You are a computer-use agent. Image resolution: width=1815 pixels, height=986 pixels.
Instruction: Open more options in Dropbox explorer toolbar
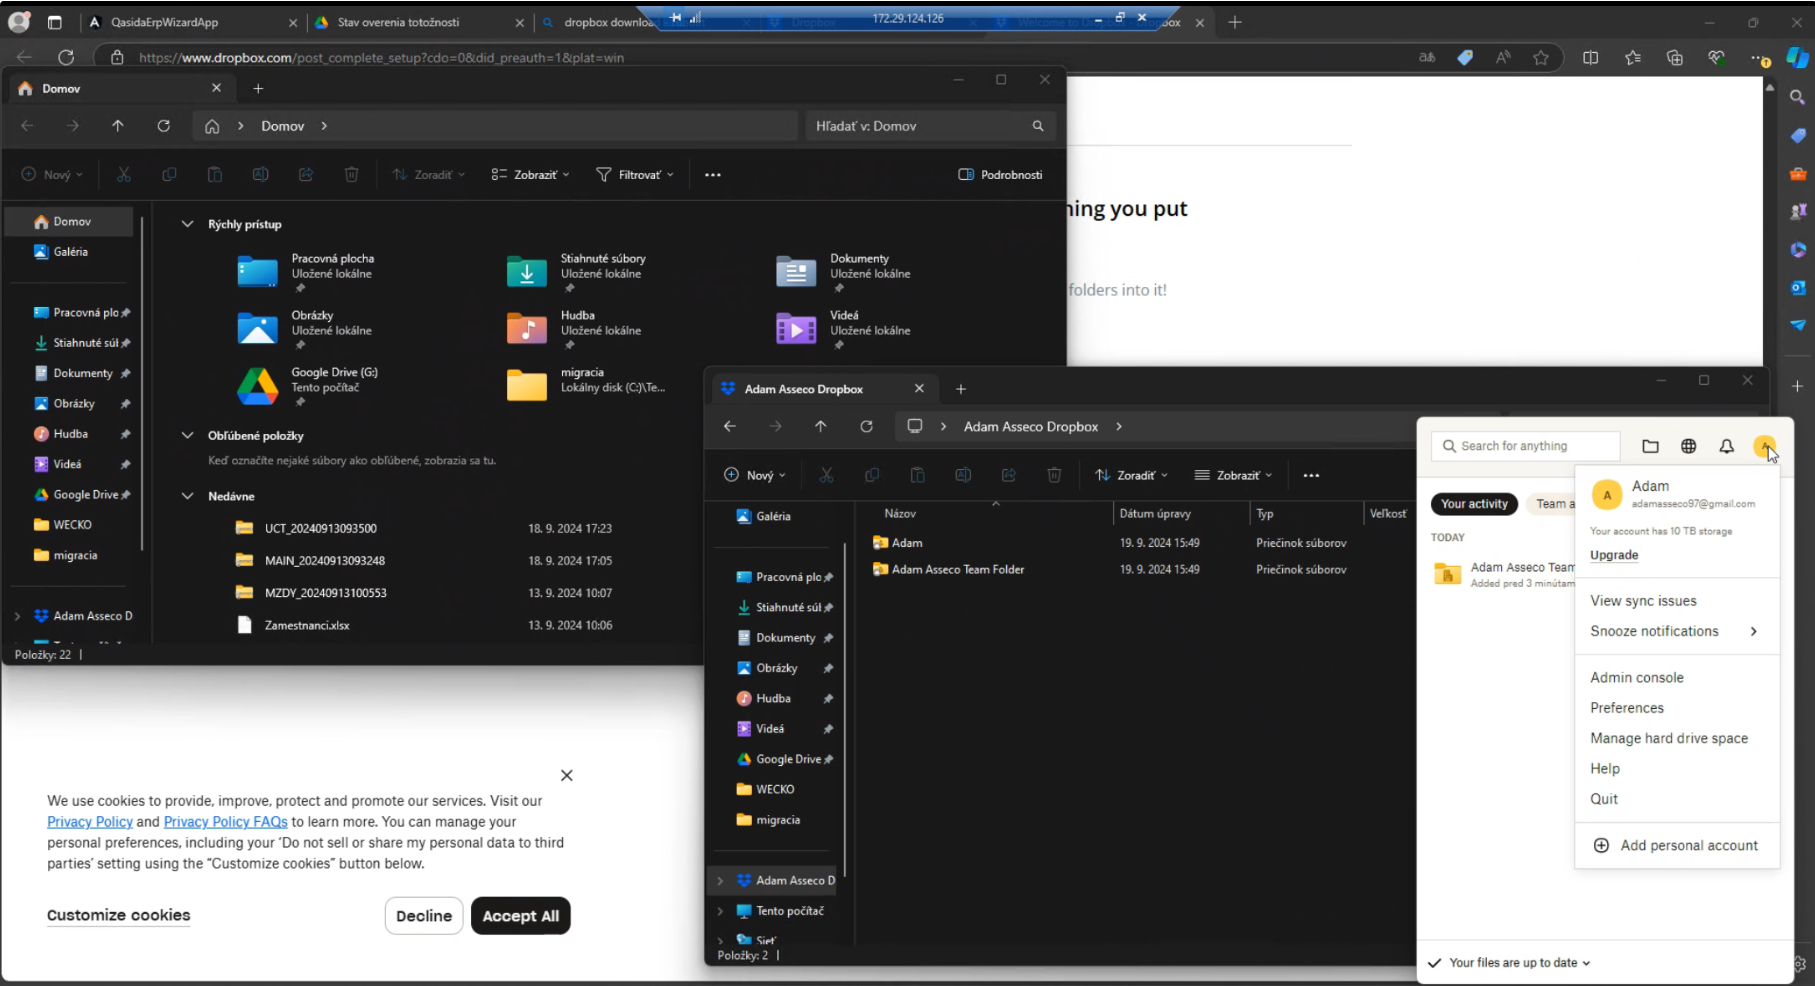click(1311, 475)
